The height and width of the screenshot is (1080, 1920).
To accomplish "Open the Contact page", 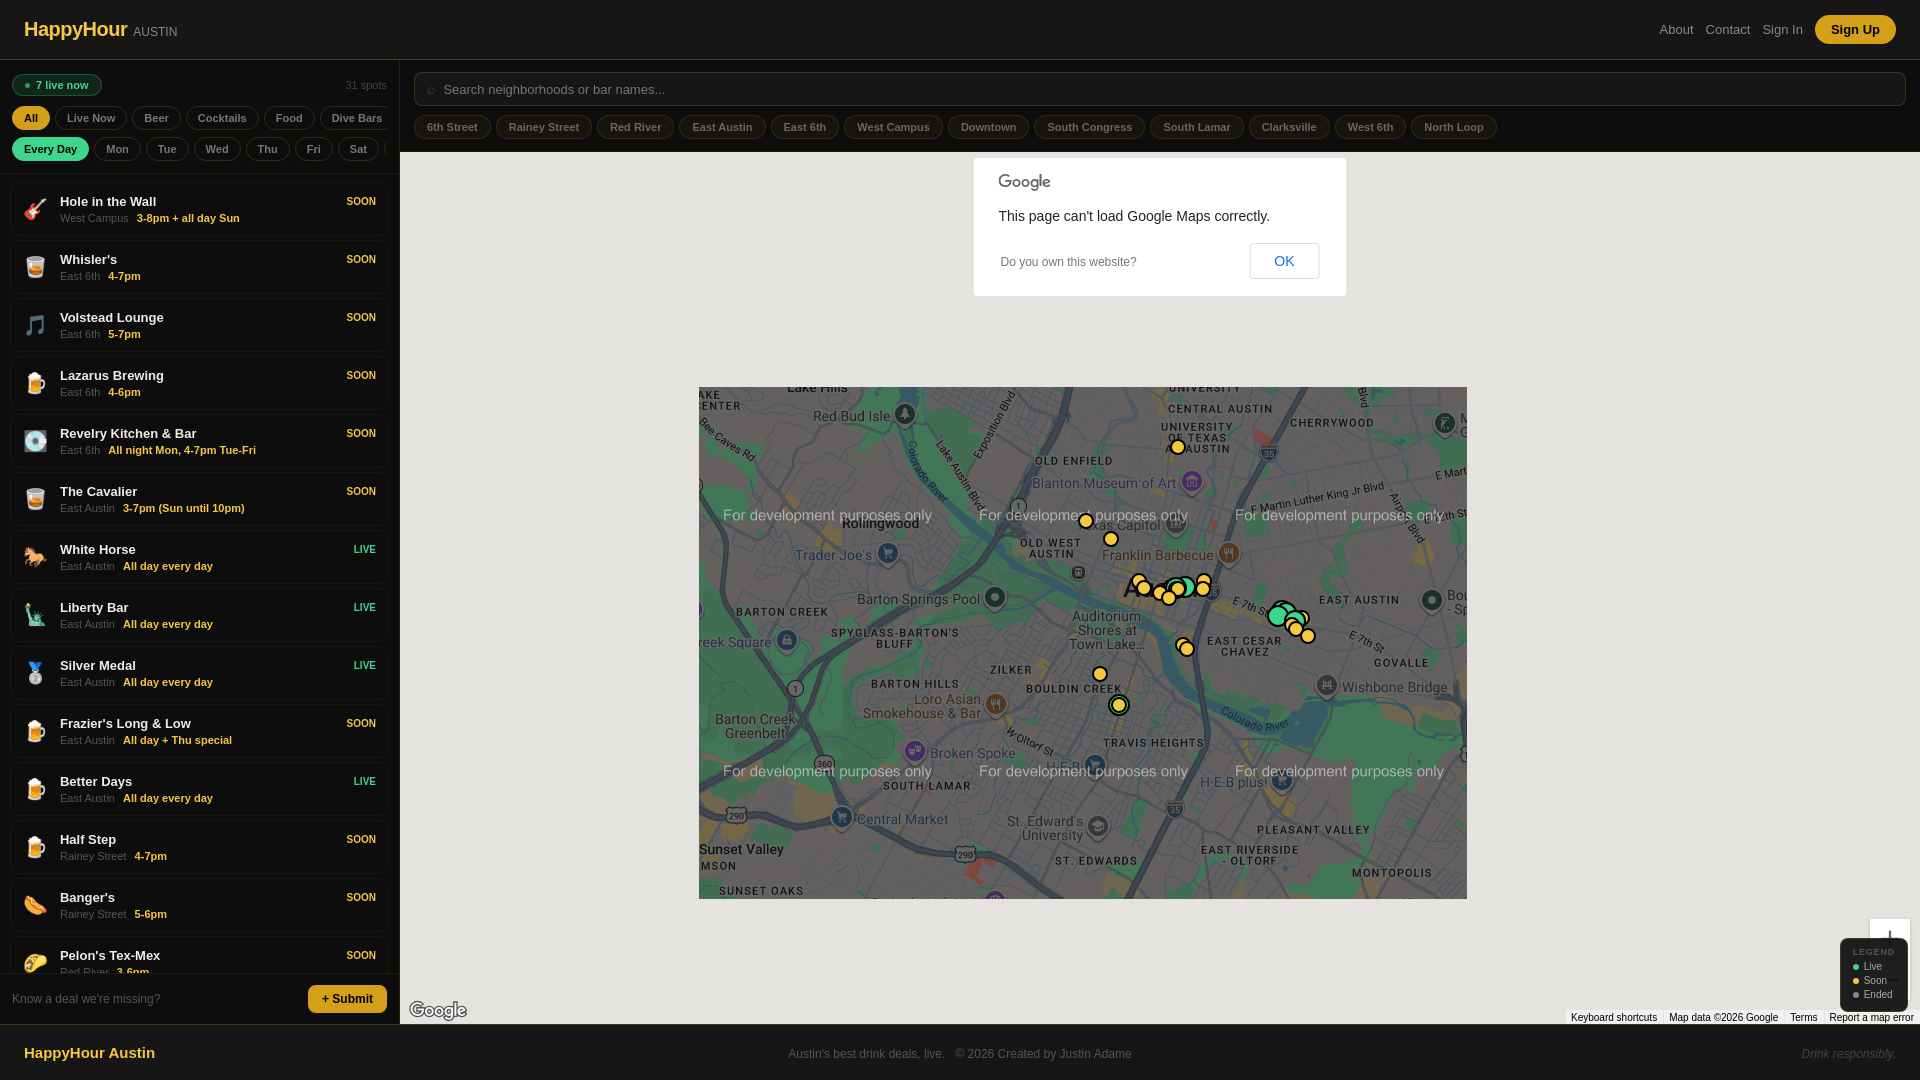I will click(x=1727, y=29).
